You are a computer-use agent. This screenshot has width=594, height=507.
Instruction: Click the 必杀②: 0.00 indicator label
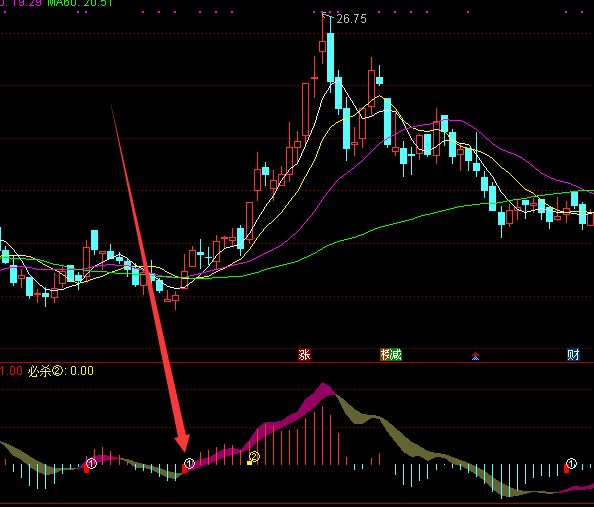(x=61, y=371)
